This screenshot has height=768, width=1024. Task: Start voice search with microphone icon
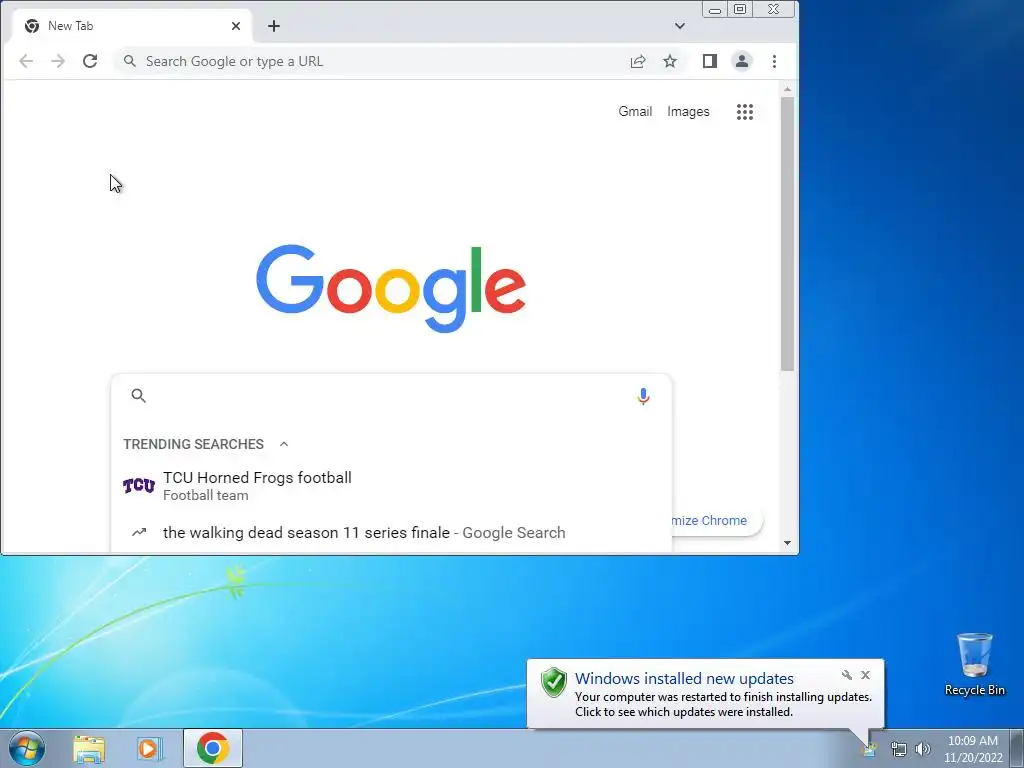pos(643,396)
